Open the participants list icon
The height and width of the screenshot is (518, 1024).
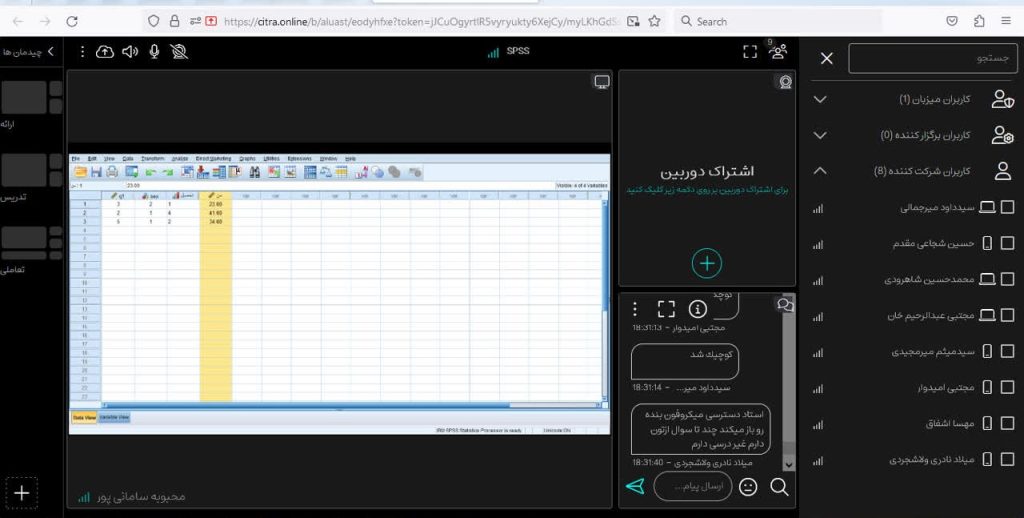coord(777,51)
